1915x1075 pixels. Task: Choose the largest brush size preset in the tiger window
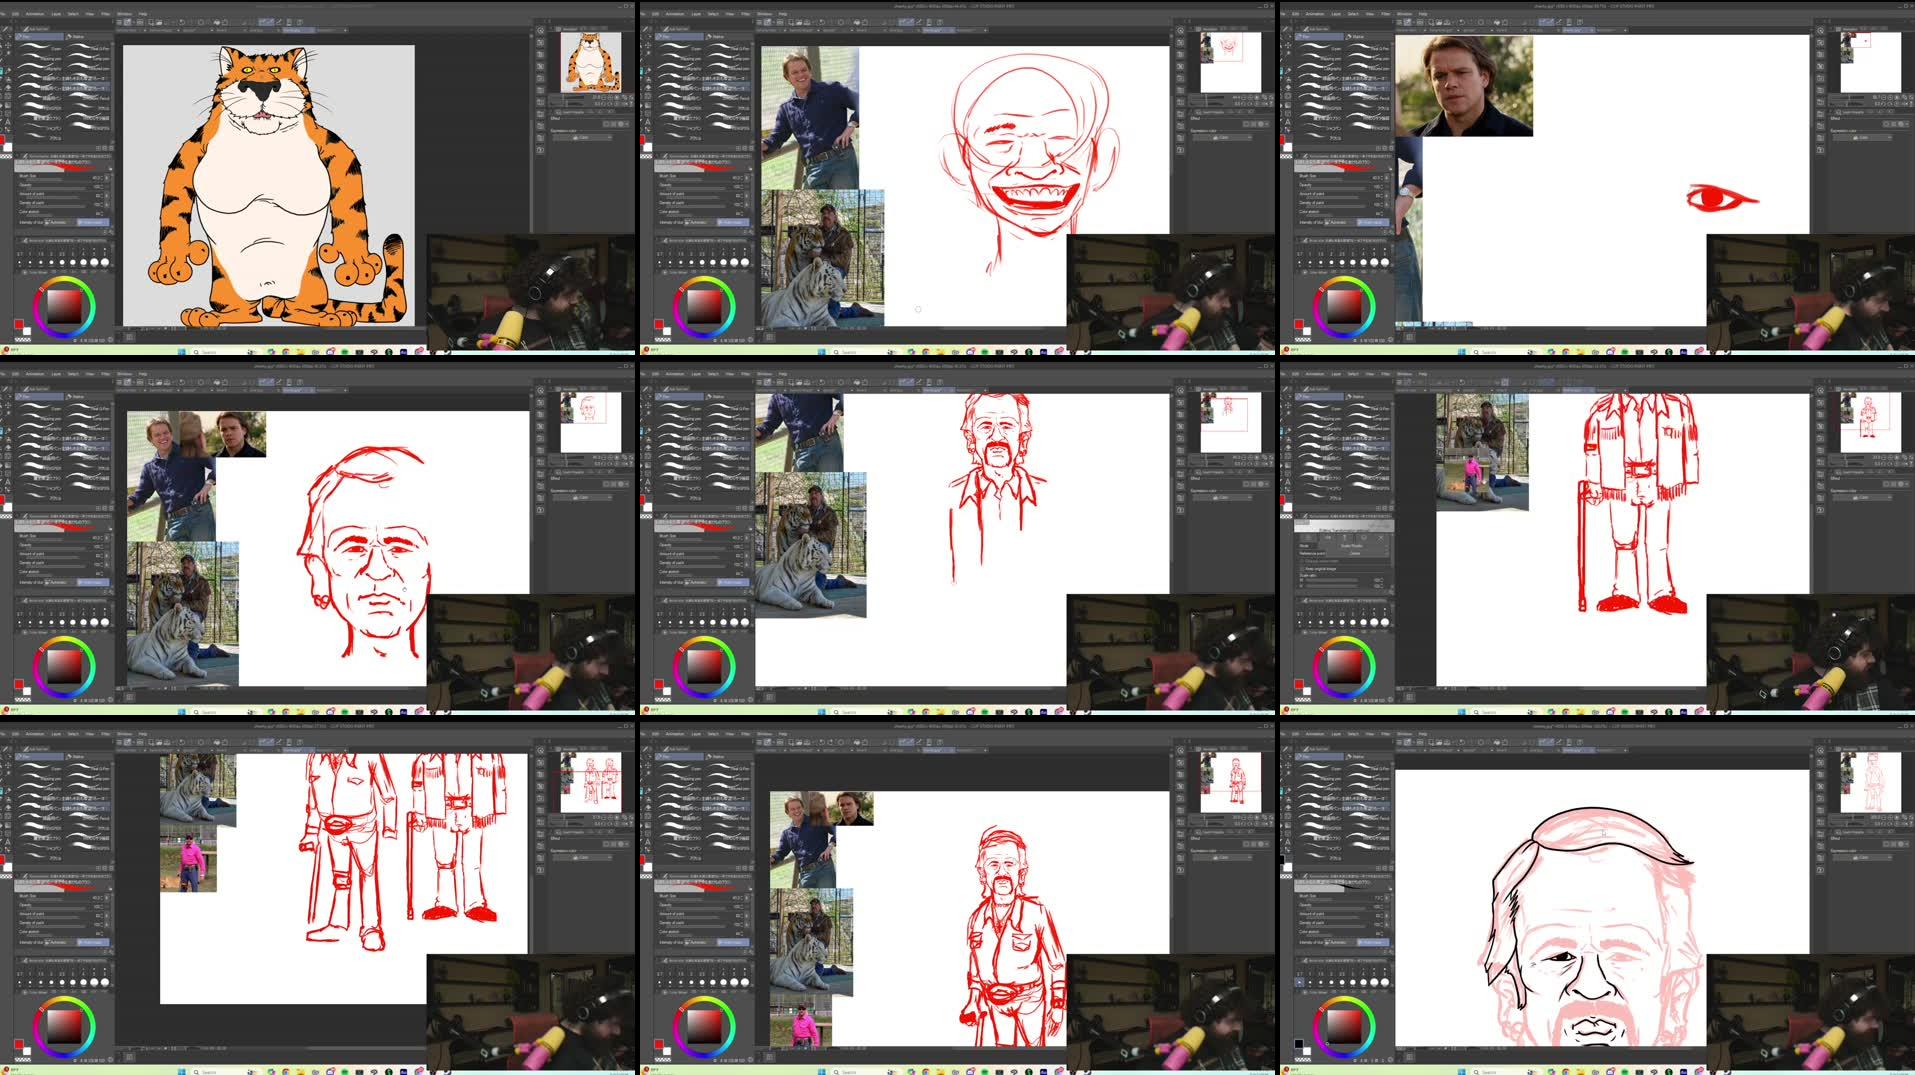pyautogui.click(x=105, y=262)
